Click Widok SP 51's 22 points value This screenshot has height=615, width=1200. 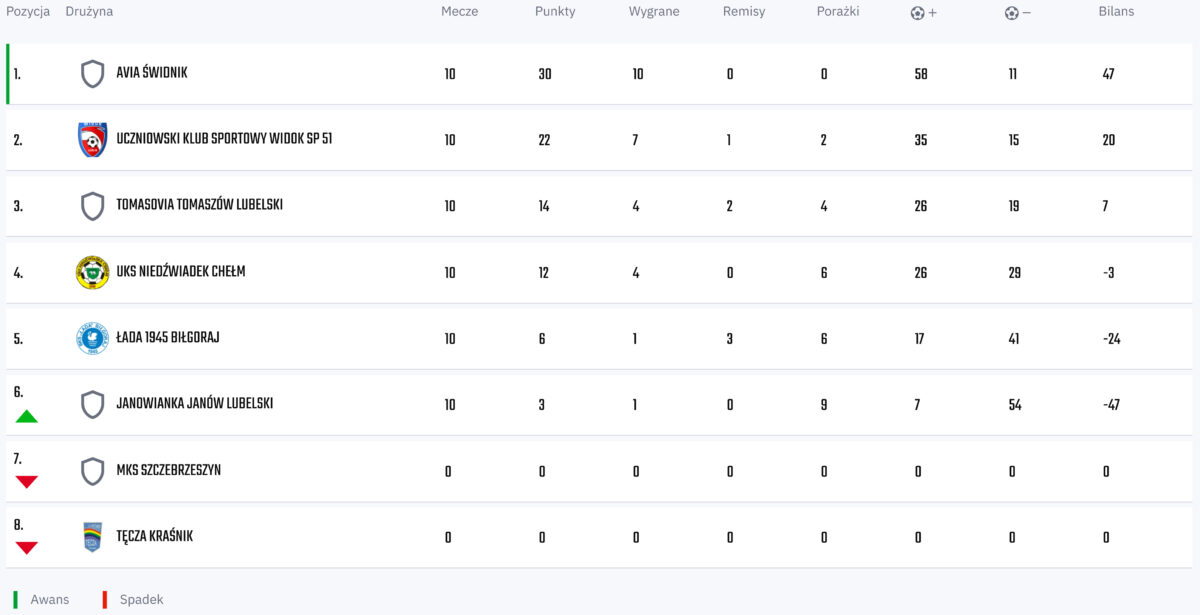click(x=544, y=140)
